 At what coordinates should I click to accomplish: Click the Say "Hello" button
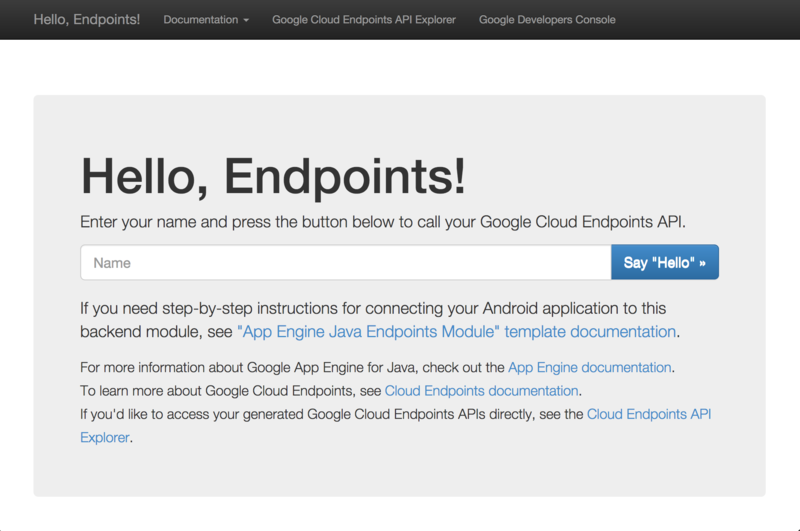coord(665,262)
